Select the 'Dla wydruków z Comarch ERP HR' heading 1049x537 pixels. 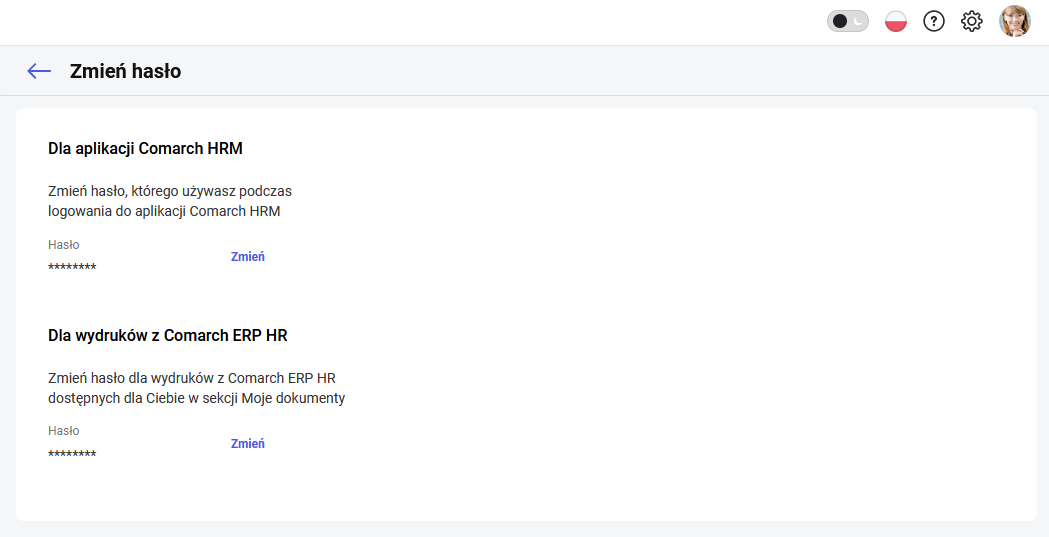point(167,336)
